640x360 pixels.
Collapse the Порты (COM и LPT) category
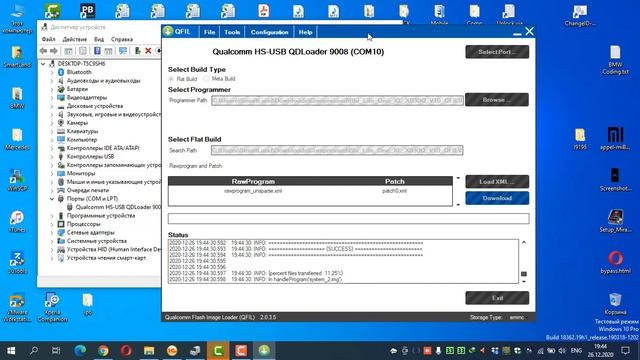52,199
